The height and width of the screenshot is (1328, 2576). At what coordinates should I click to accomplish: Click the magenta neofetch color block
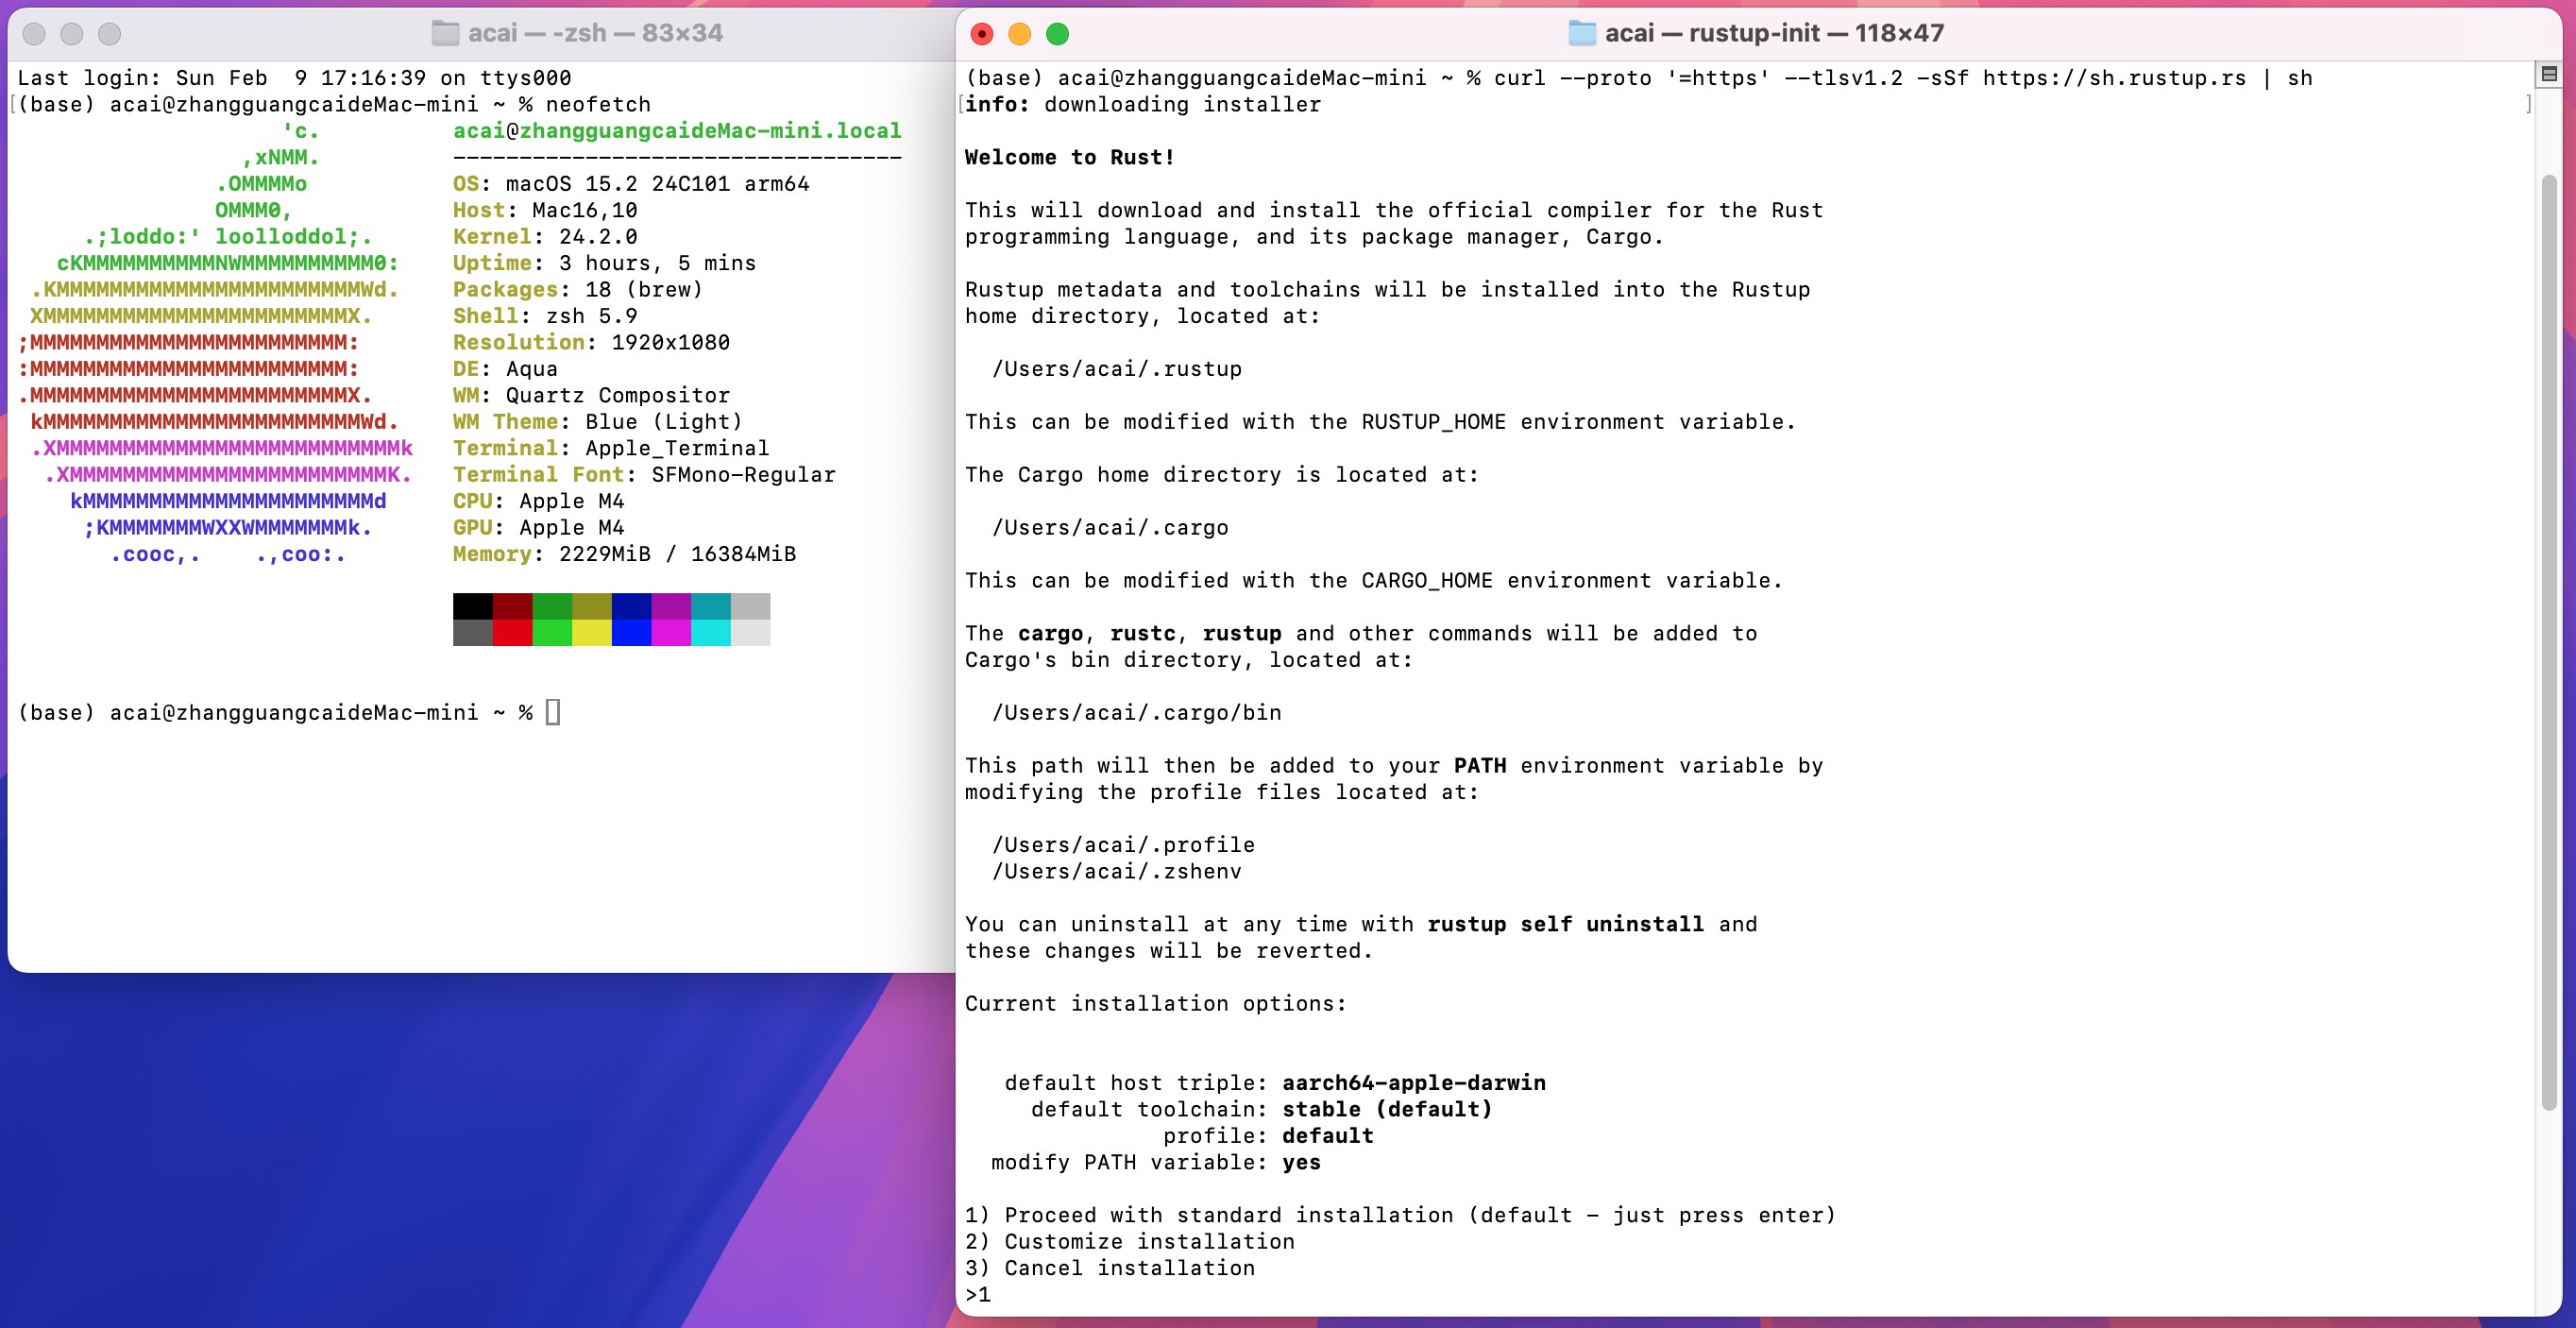tap(671, 632)
